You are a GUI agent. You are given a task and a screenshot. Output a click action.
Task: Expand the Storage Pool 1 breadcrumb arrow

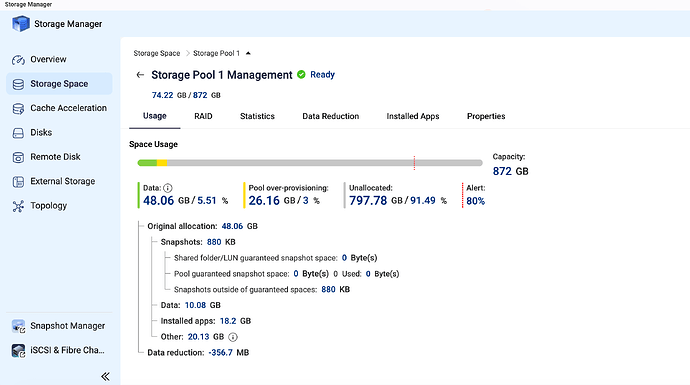pos(248,53)
